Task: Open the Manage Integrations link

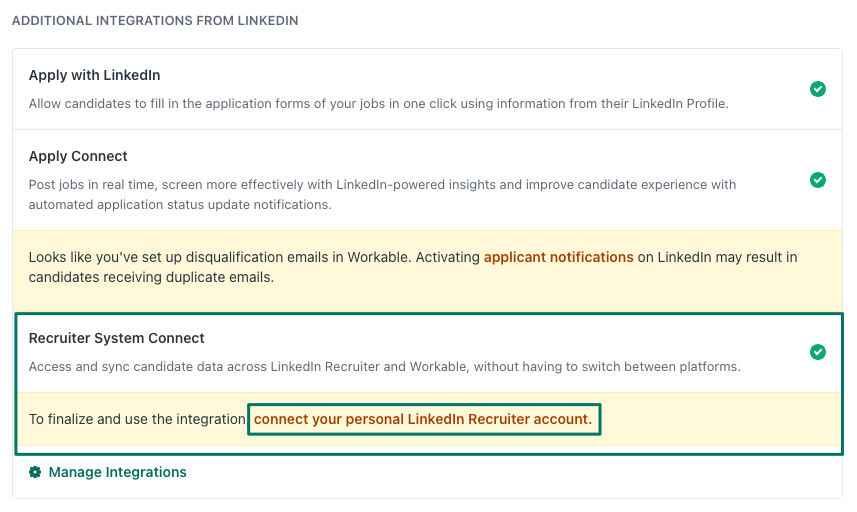Action: pos(118,472)
